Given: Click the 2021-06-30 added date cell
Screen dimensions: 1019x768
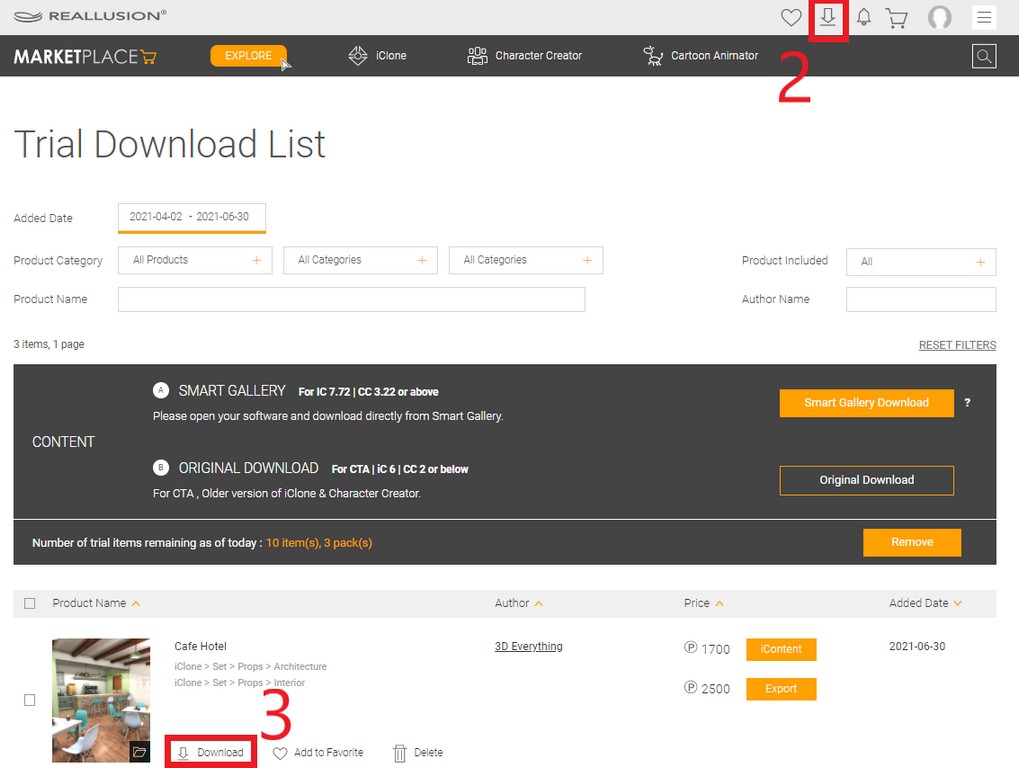Looking at the screenshot, I should 917,646.
